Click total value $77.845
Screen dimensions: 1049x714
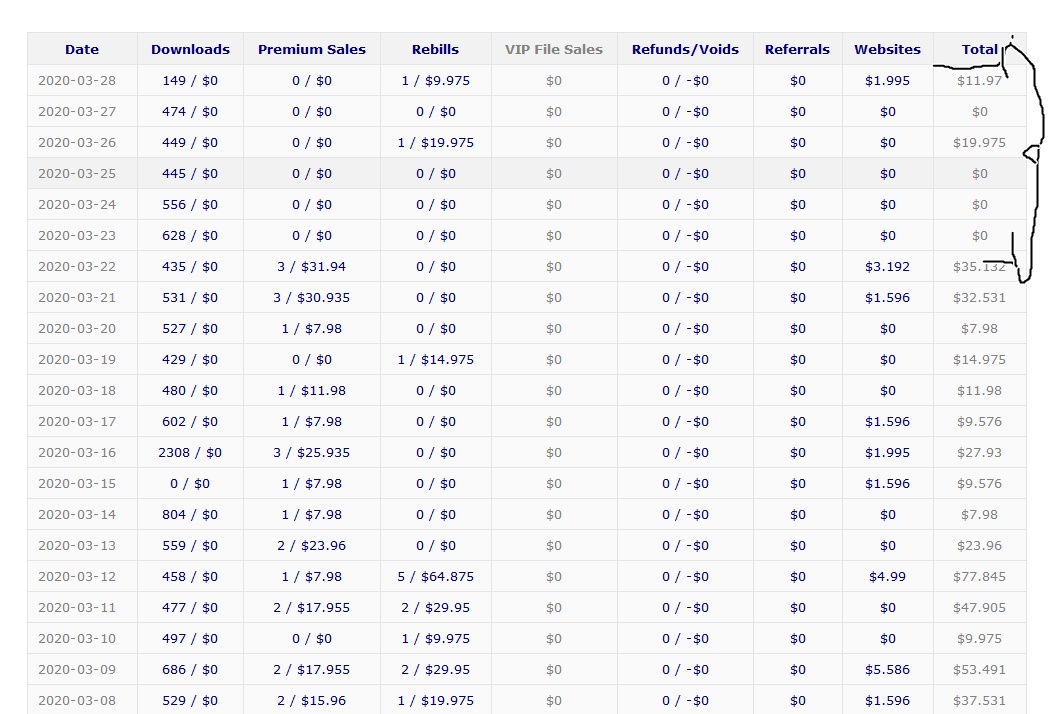coord(979,577)
